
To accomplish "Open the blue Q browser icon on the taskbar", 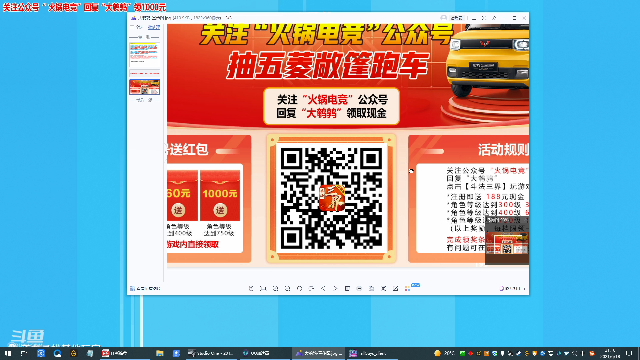I will pyautogui.click(x=57, y=353).
